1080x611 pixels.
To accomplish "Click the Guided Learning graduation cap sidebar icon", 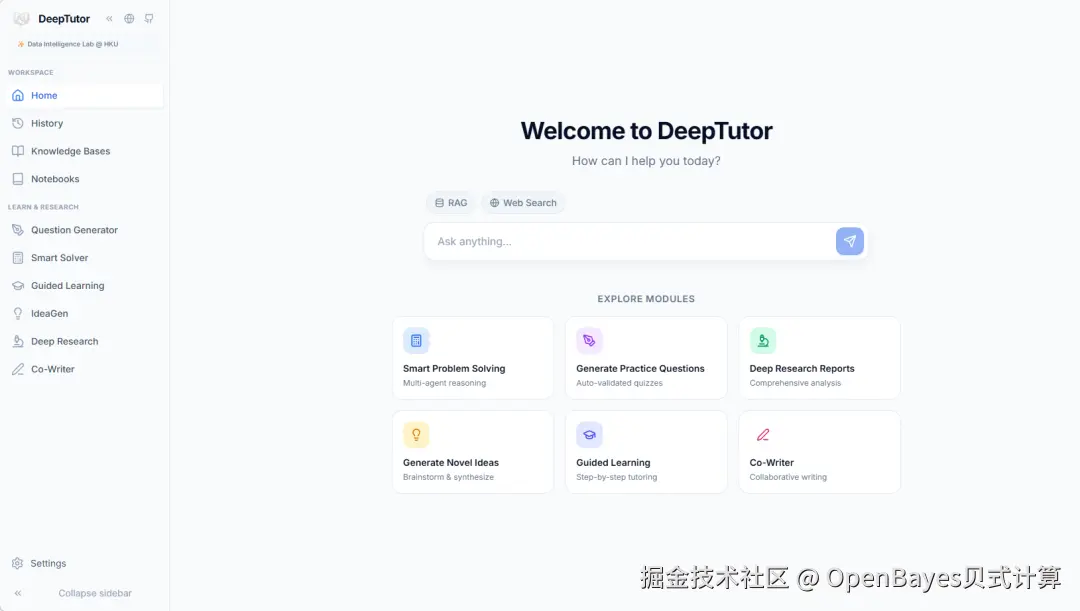I will 18,286.
